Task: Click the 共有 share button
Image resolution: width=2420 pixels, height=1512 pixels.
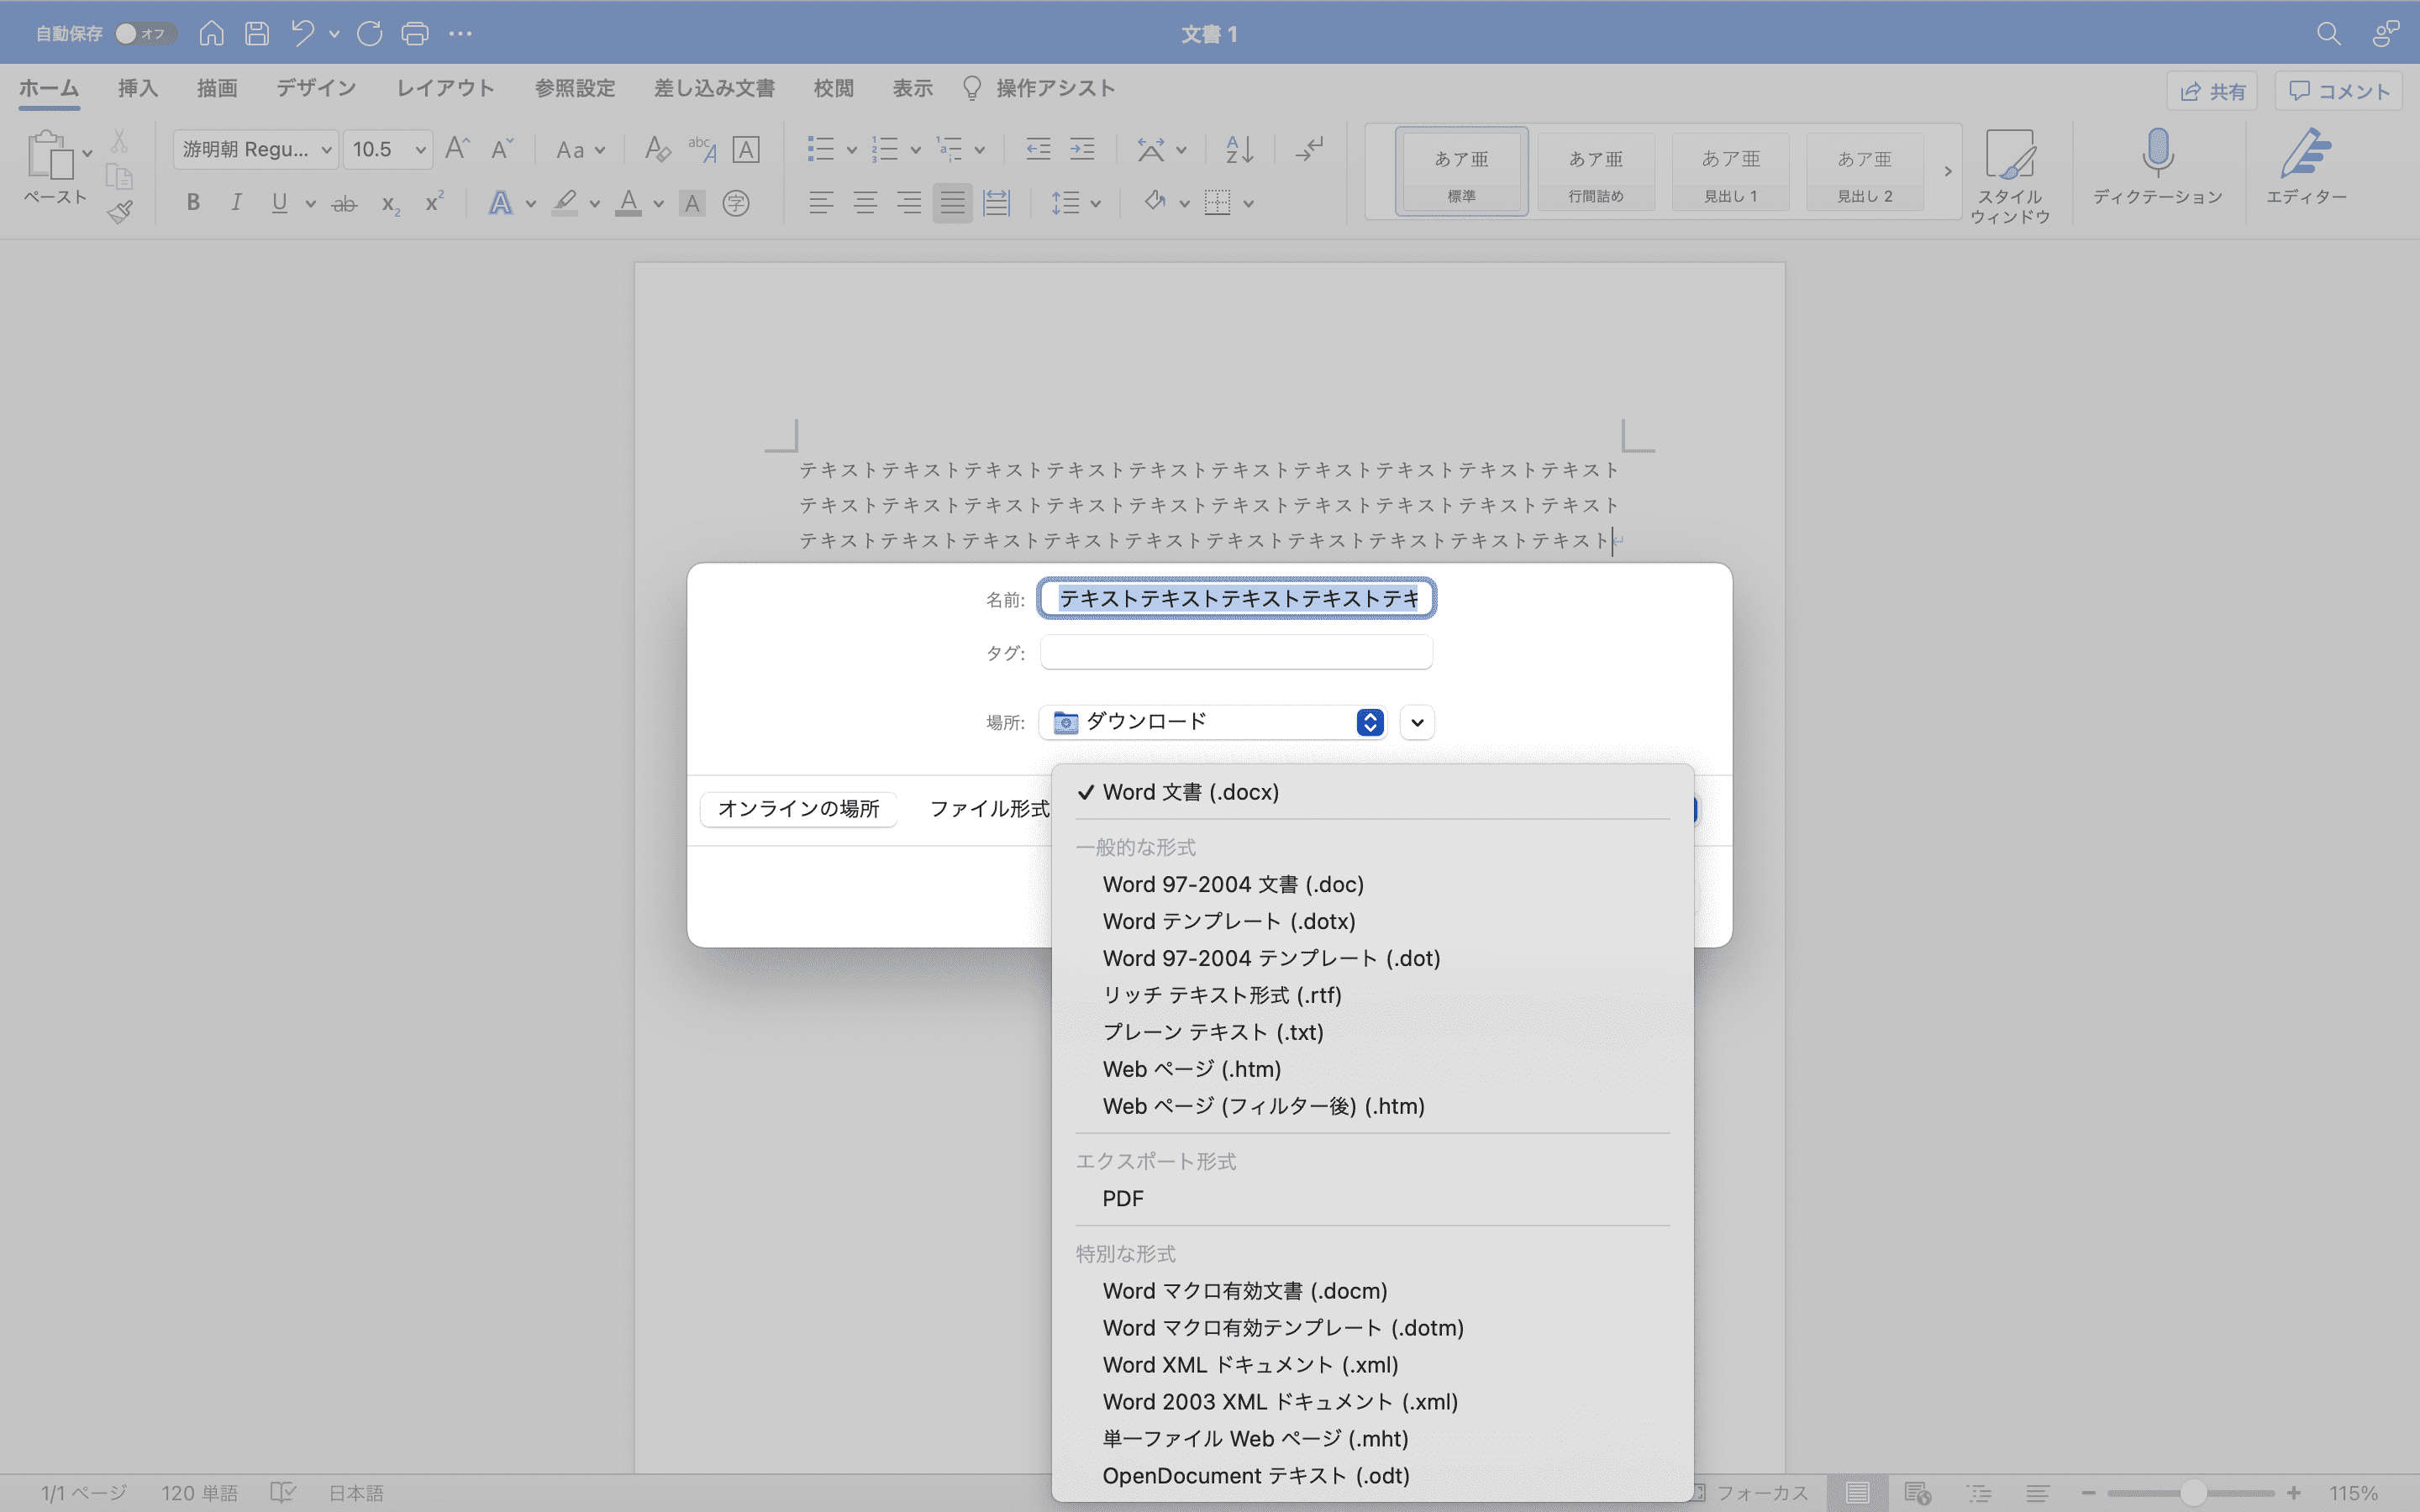Action: [x=2212, y=90]
